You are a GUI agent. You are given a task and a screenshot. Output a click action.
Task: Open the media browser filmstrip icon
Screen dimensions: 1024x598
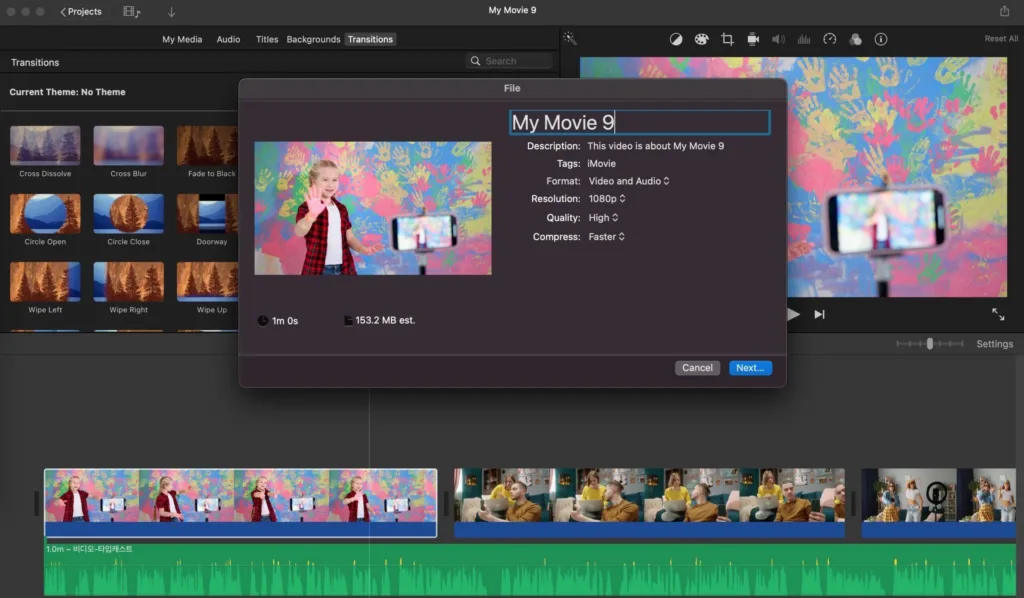click(x=131, y=12)
